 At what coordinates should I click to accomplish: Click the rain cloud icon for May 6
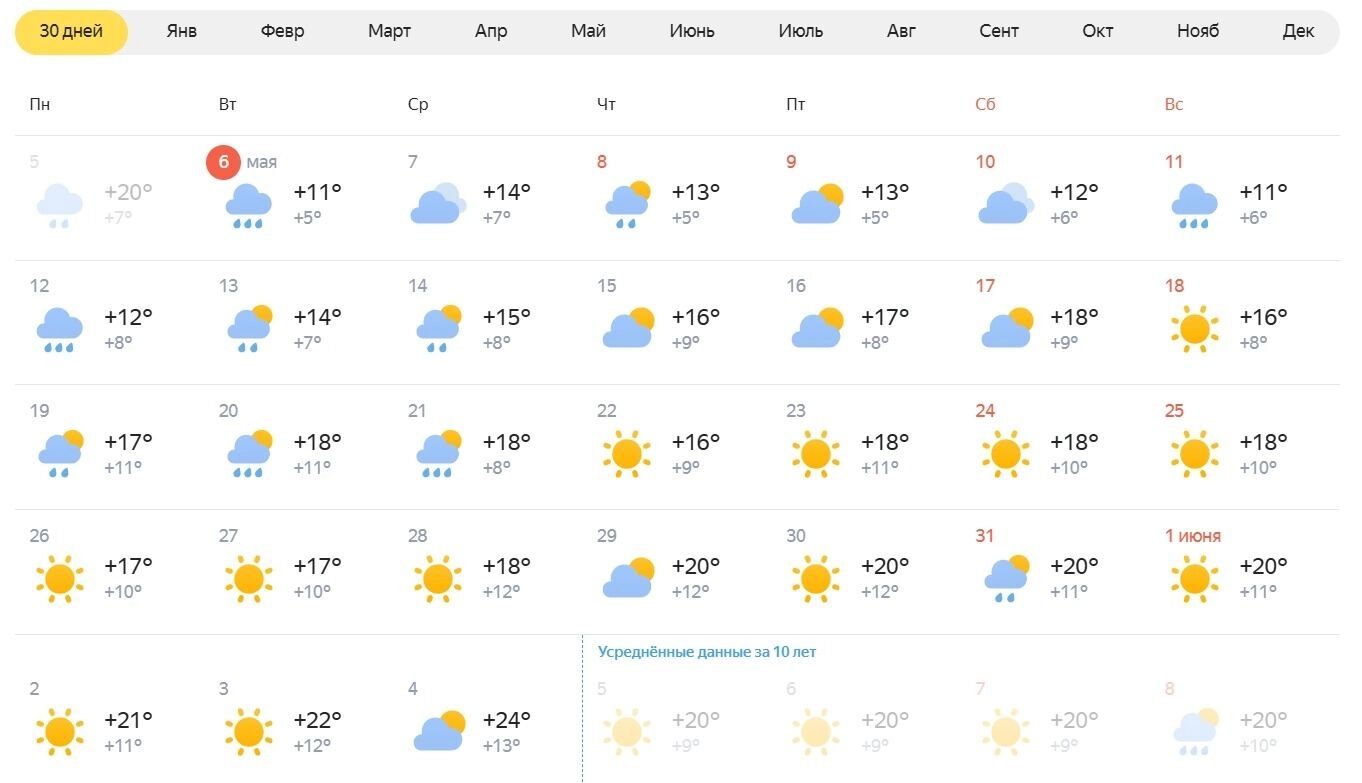(x=249, y=205)
